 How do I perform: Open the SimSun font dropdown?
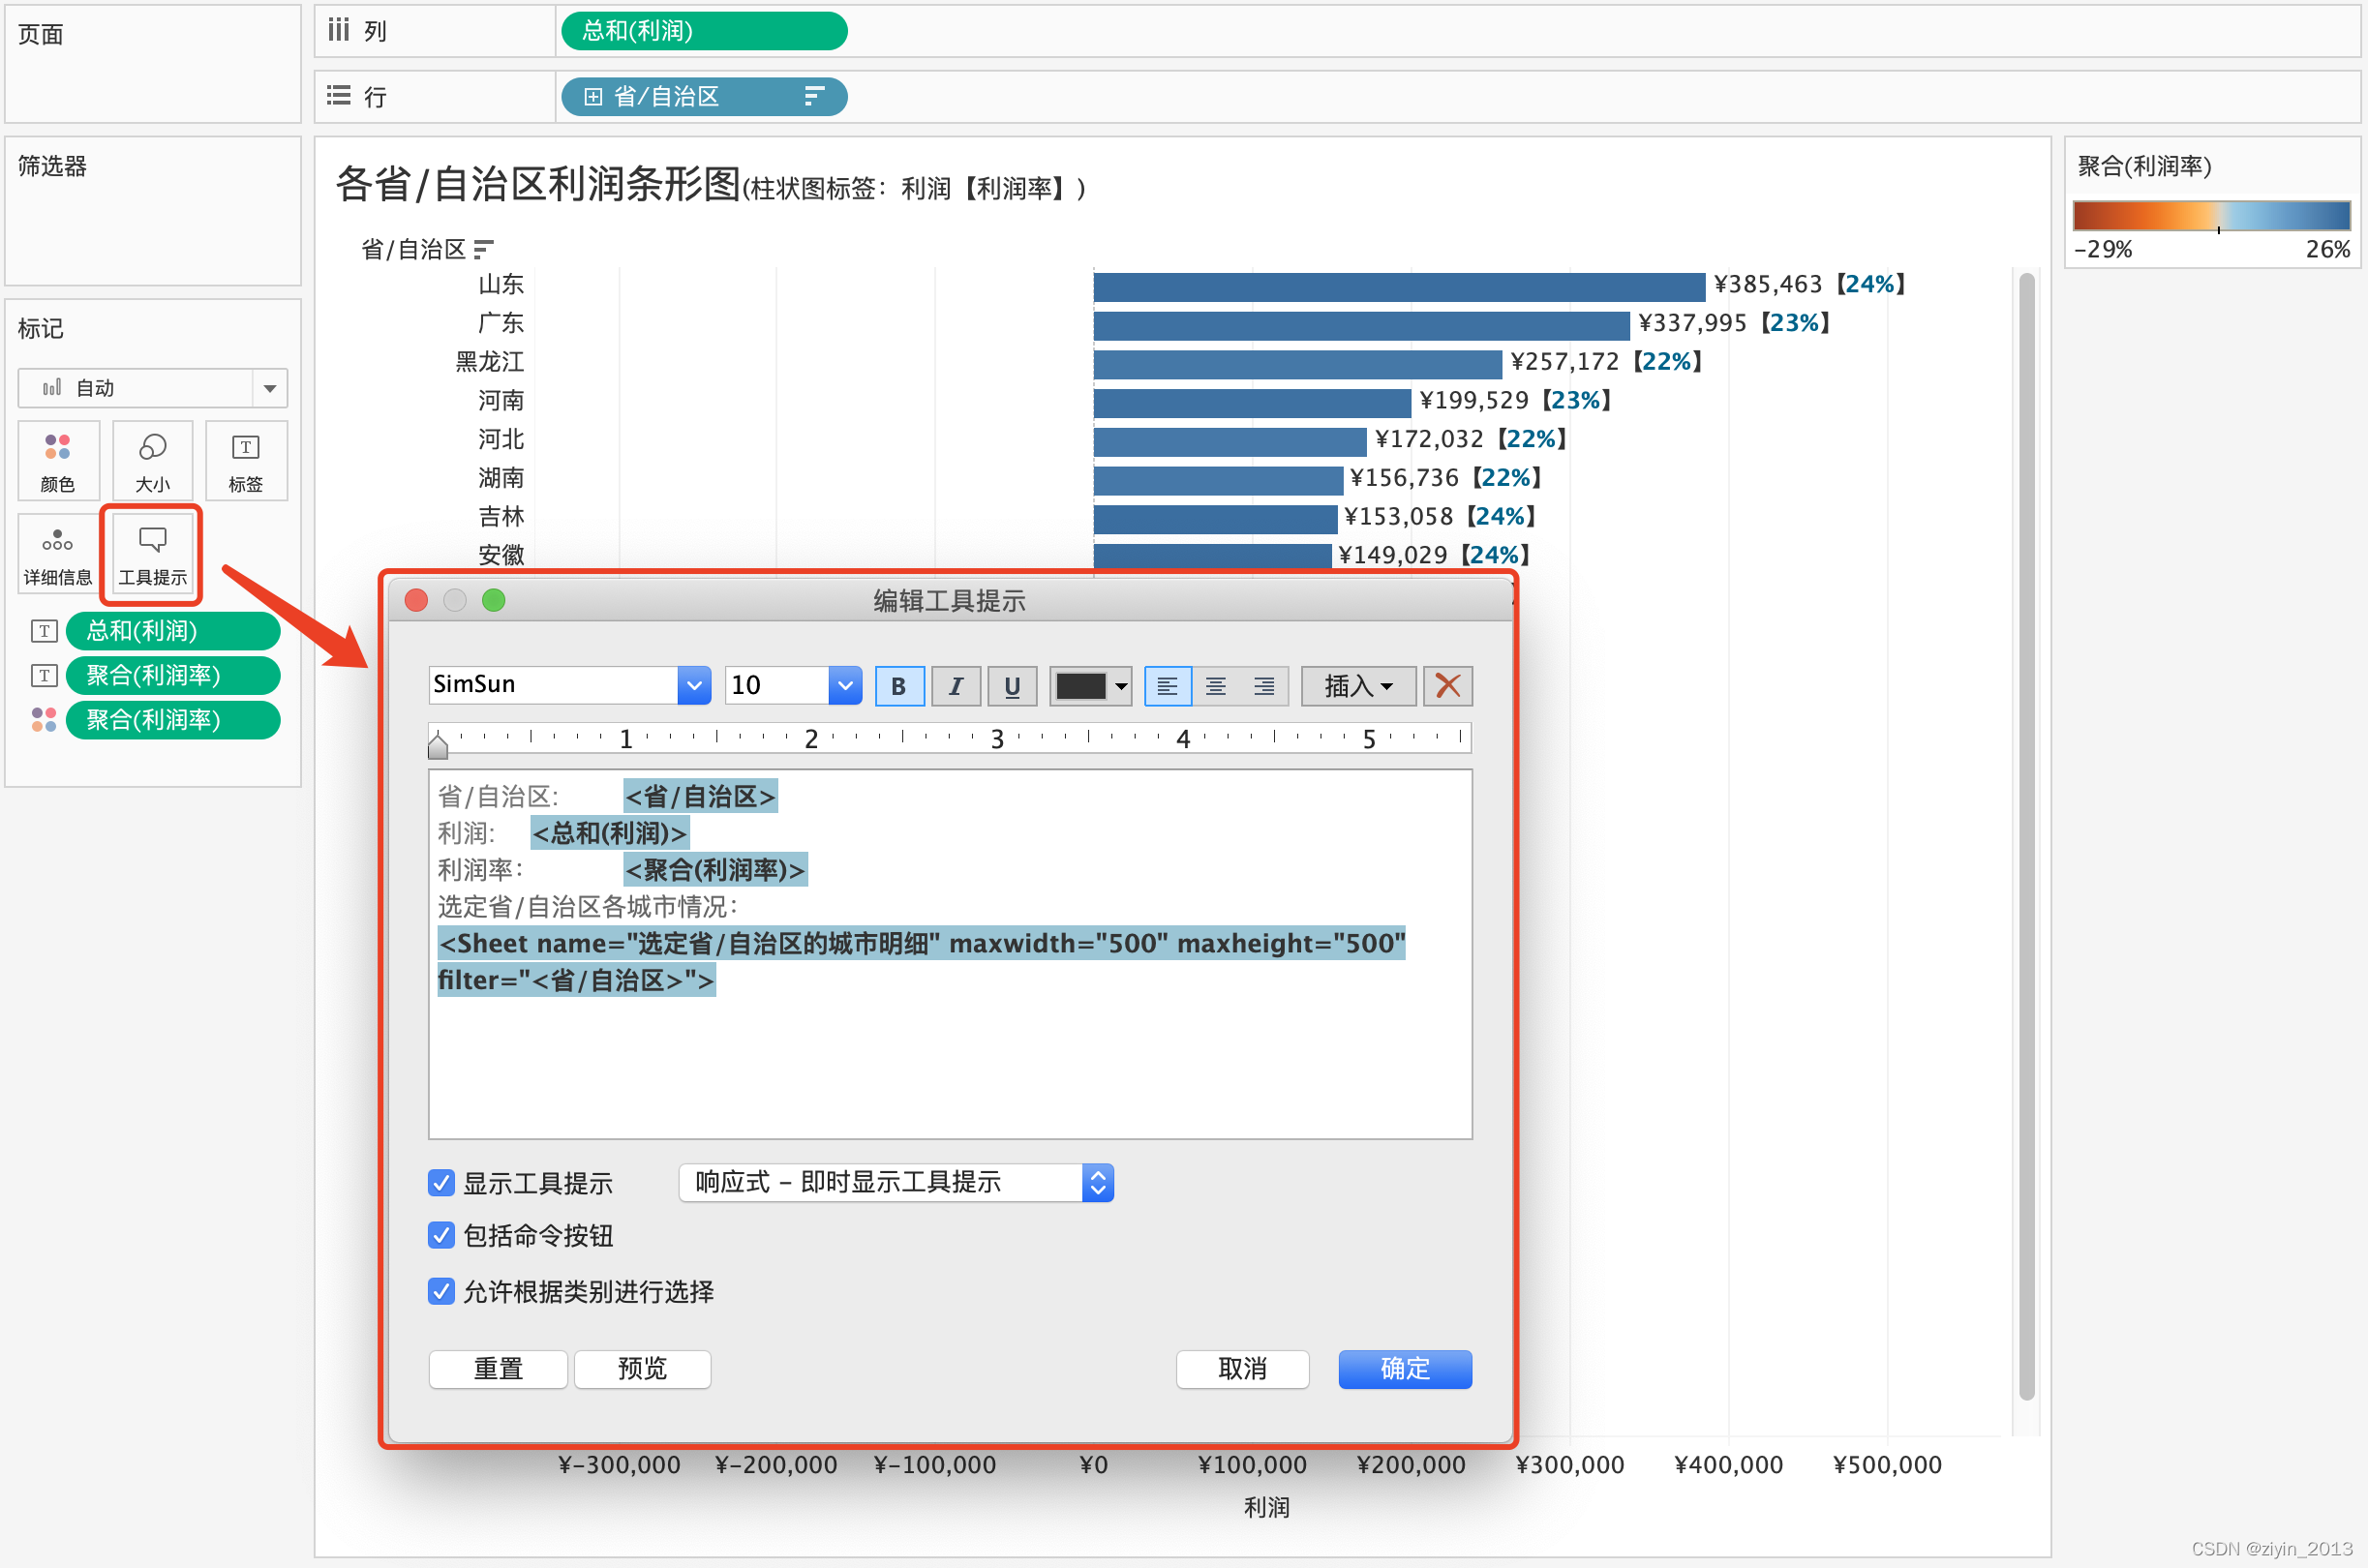point(693,686)
